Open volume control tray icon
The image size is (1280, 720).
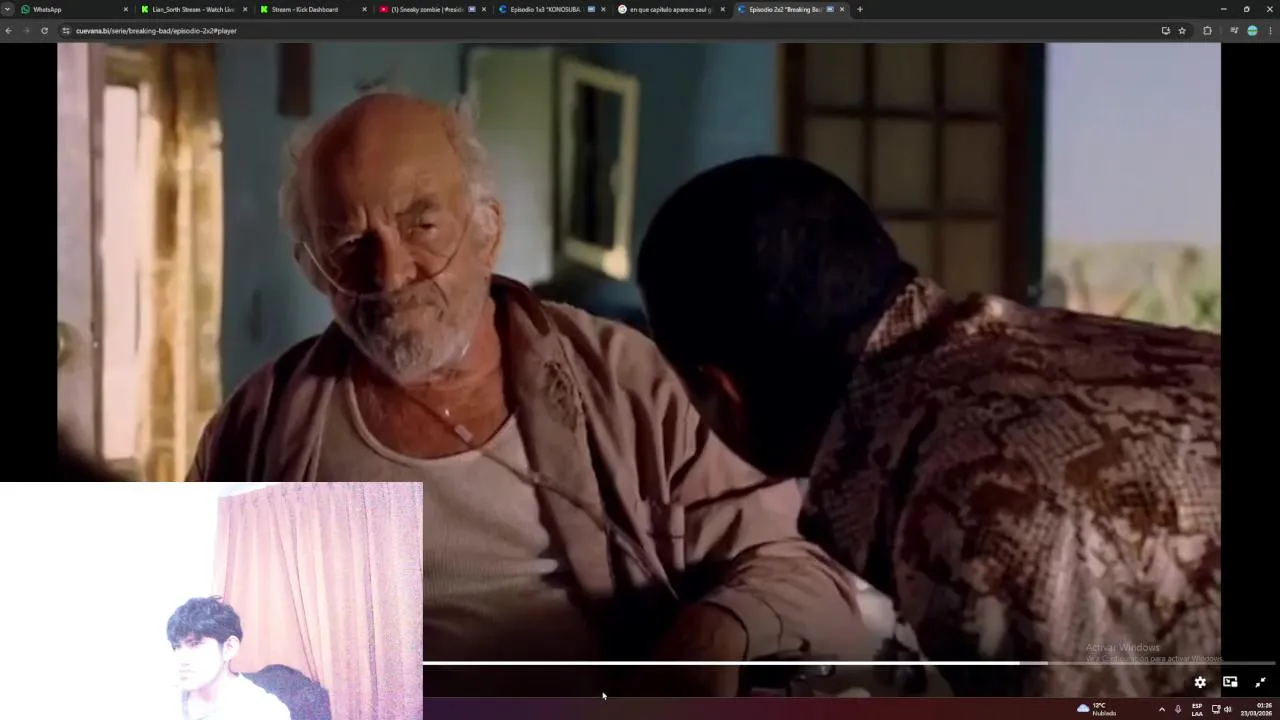[1227, 709]
